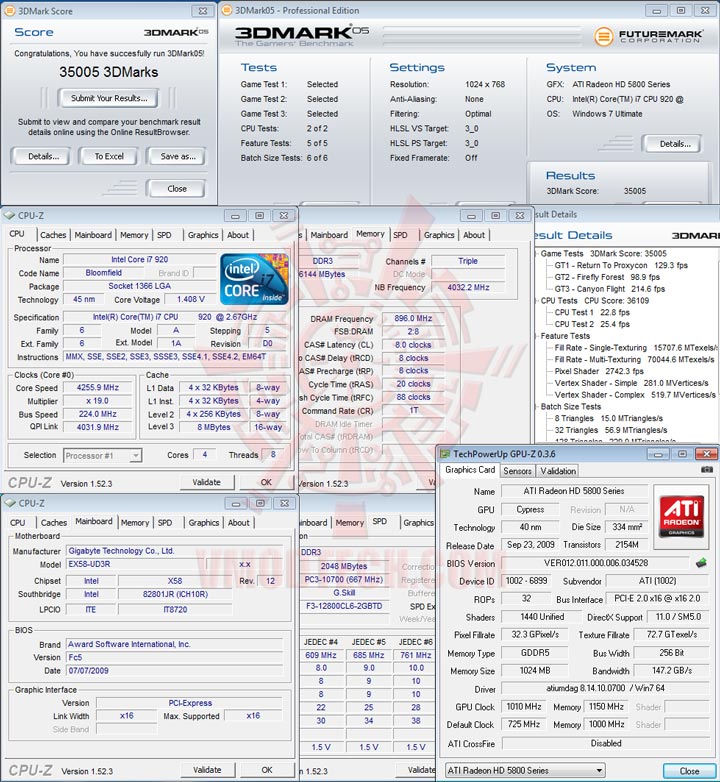Click the ATI CrossFire Disabled field
The height and width of the screenshot is (782, 720).
[605, 743]
